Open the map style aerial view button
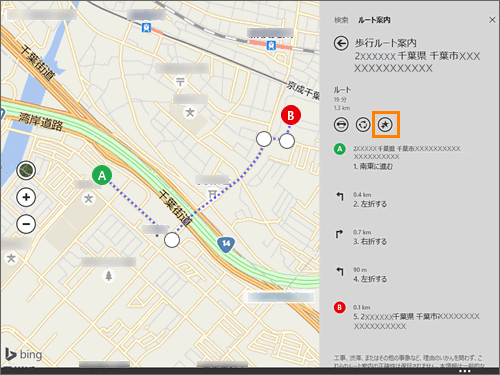This screenshot has width=500, height=375. 26,171
